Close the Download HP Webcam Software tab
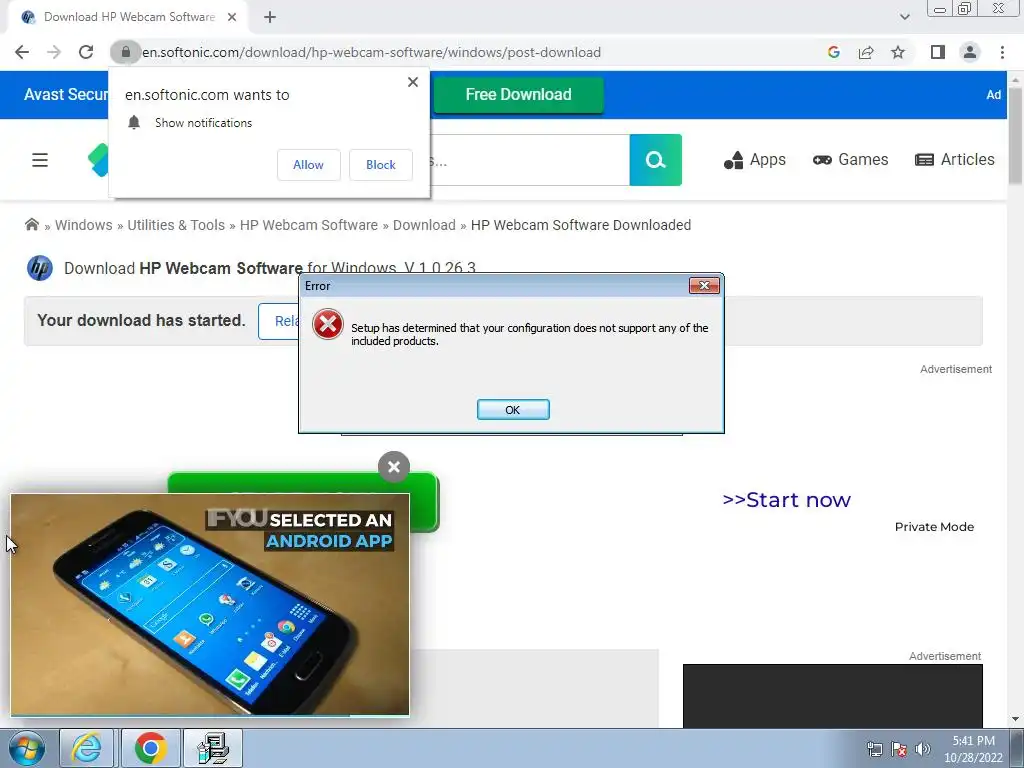The width and height of the screenshot is (1024, 768). (232, 18)
